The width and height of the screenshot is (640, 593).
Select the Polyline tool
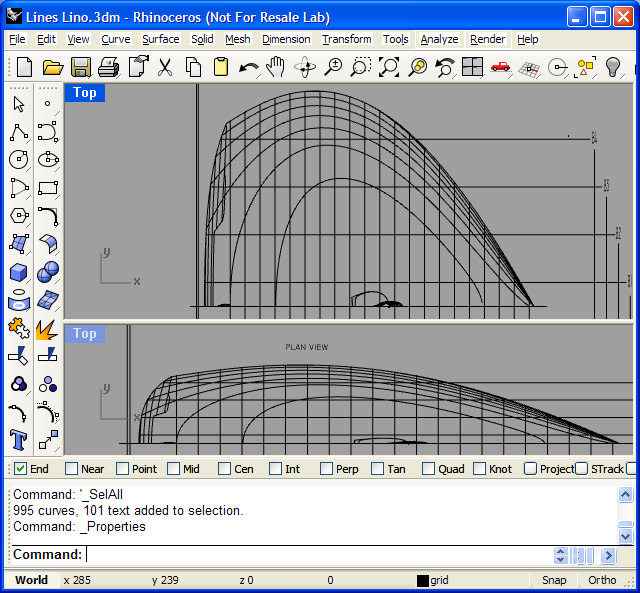[x=19, y=132]
